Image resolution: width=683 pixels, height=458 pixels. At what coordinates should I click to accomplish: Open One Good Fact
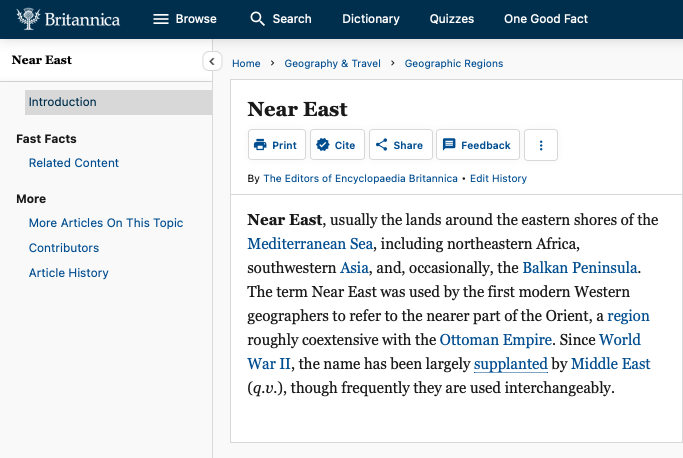pos(545,19)
